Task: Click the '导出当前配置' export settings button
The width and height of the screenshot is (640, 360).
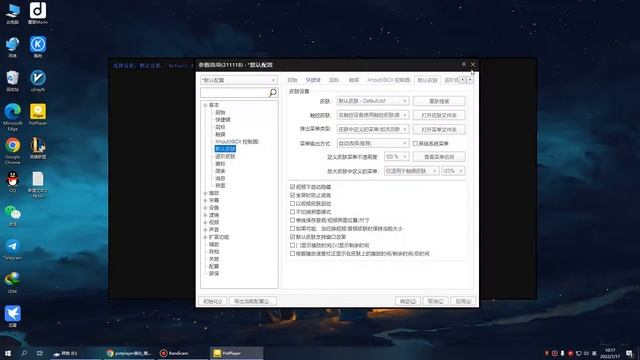Action: (252, 301)
